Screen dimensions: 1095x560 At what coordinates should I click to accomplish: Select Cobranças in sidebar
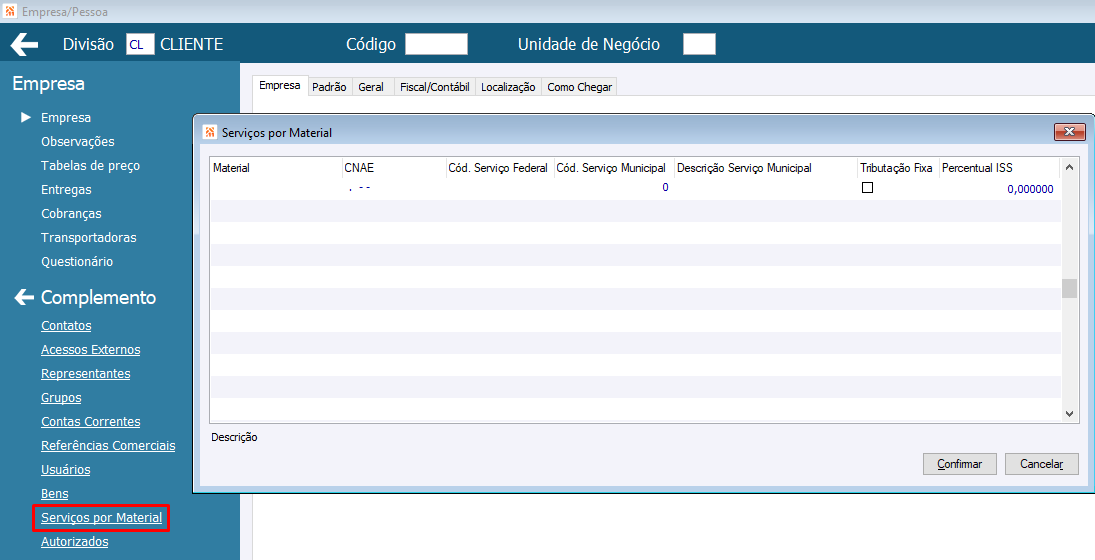click(x=71, y=214)
